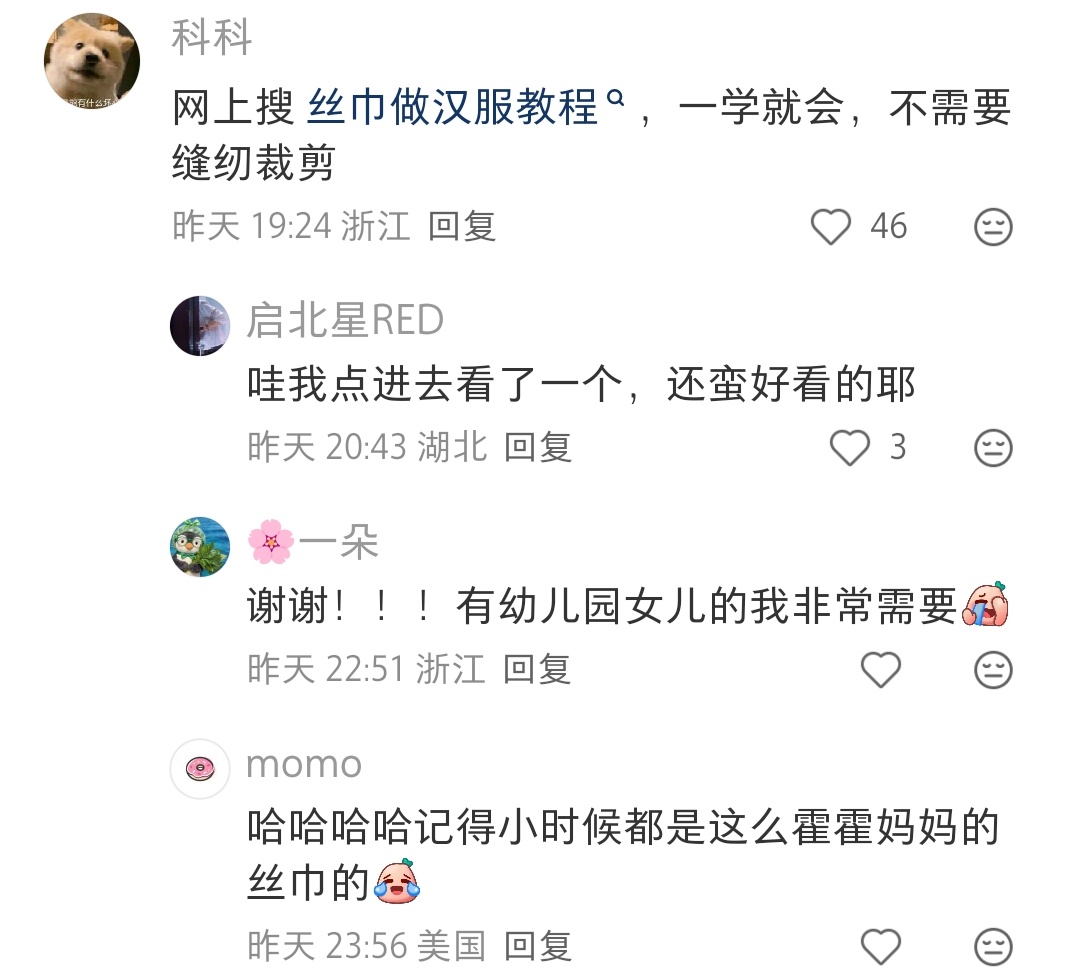Reply to 一朵's comment via 回复
The image size is (1079, 978).
pos(537,669)
